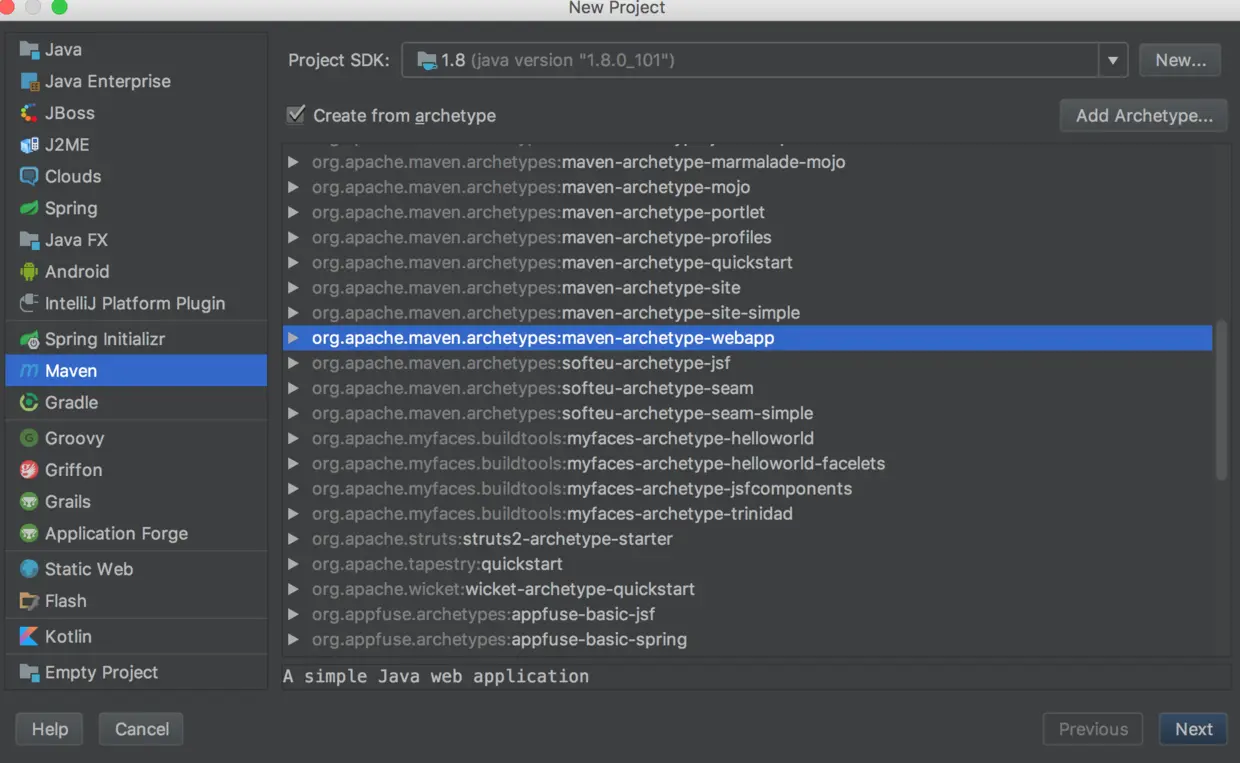Click the archetype list vertical scrollbar thumb
Viewport: 1240px width, 763px height.
[1221, 400]
